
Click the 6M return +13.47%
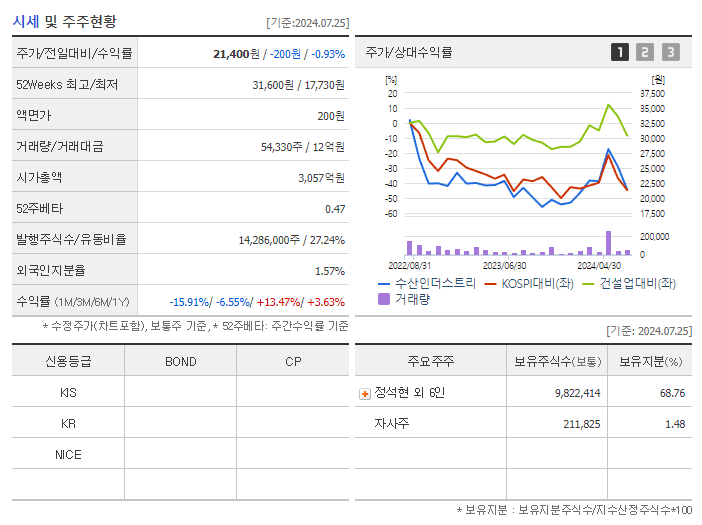[x=278, y=302]
